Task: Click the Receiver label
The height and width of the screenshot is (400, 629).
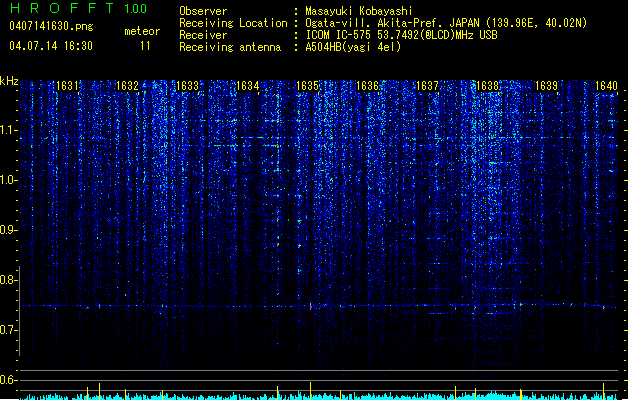Action: [x=203, y=35]
